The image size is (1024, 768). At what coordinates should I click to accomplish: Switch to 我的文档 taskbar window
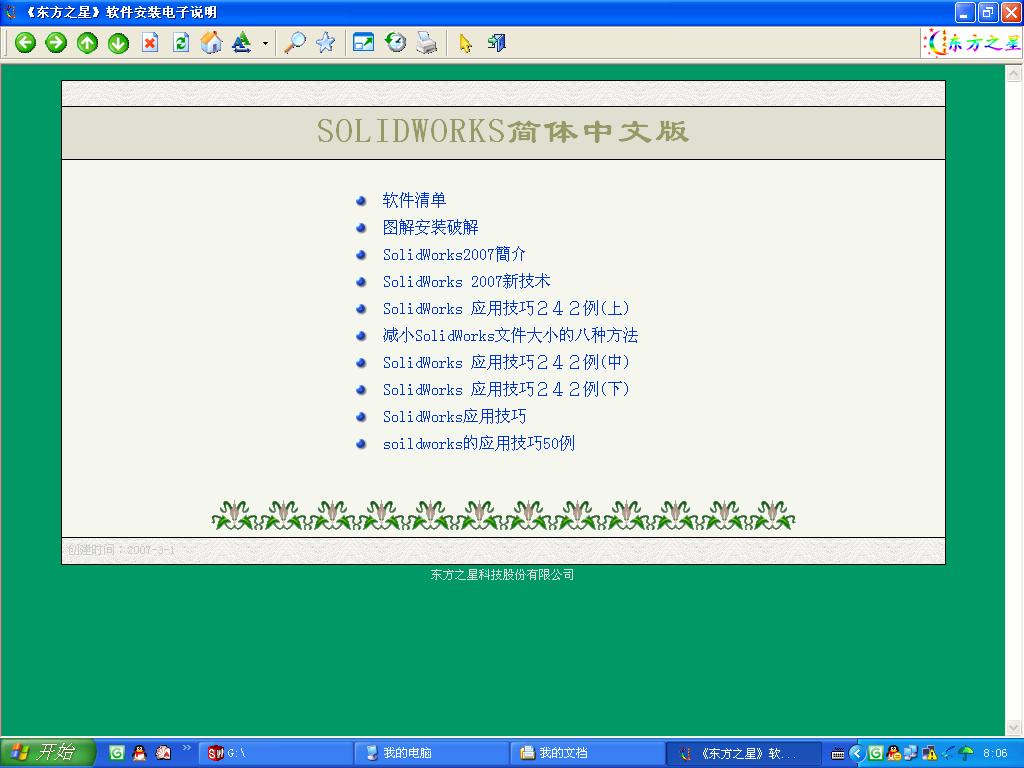tap(587, 753)
